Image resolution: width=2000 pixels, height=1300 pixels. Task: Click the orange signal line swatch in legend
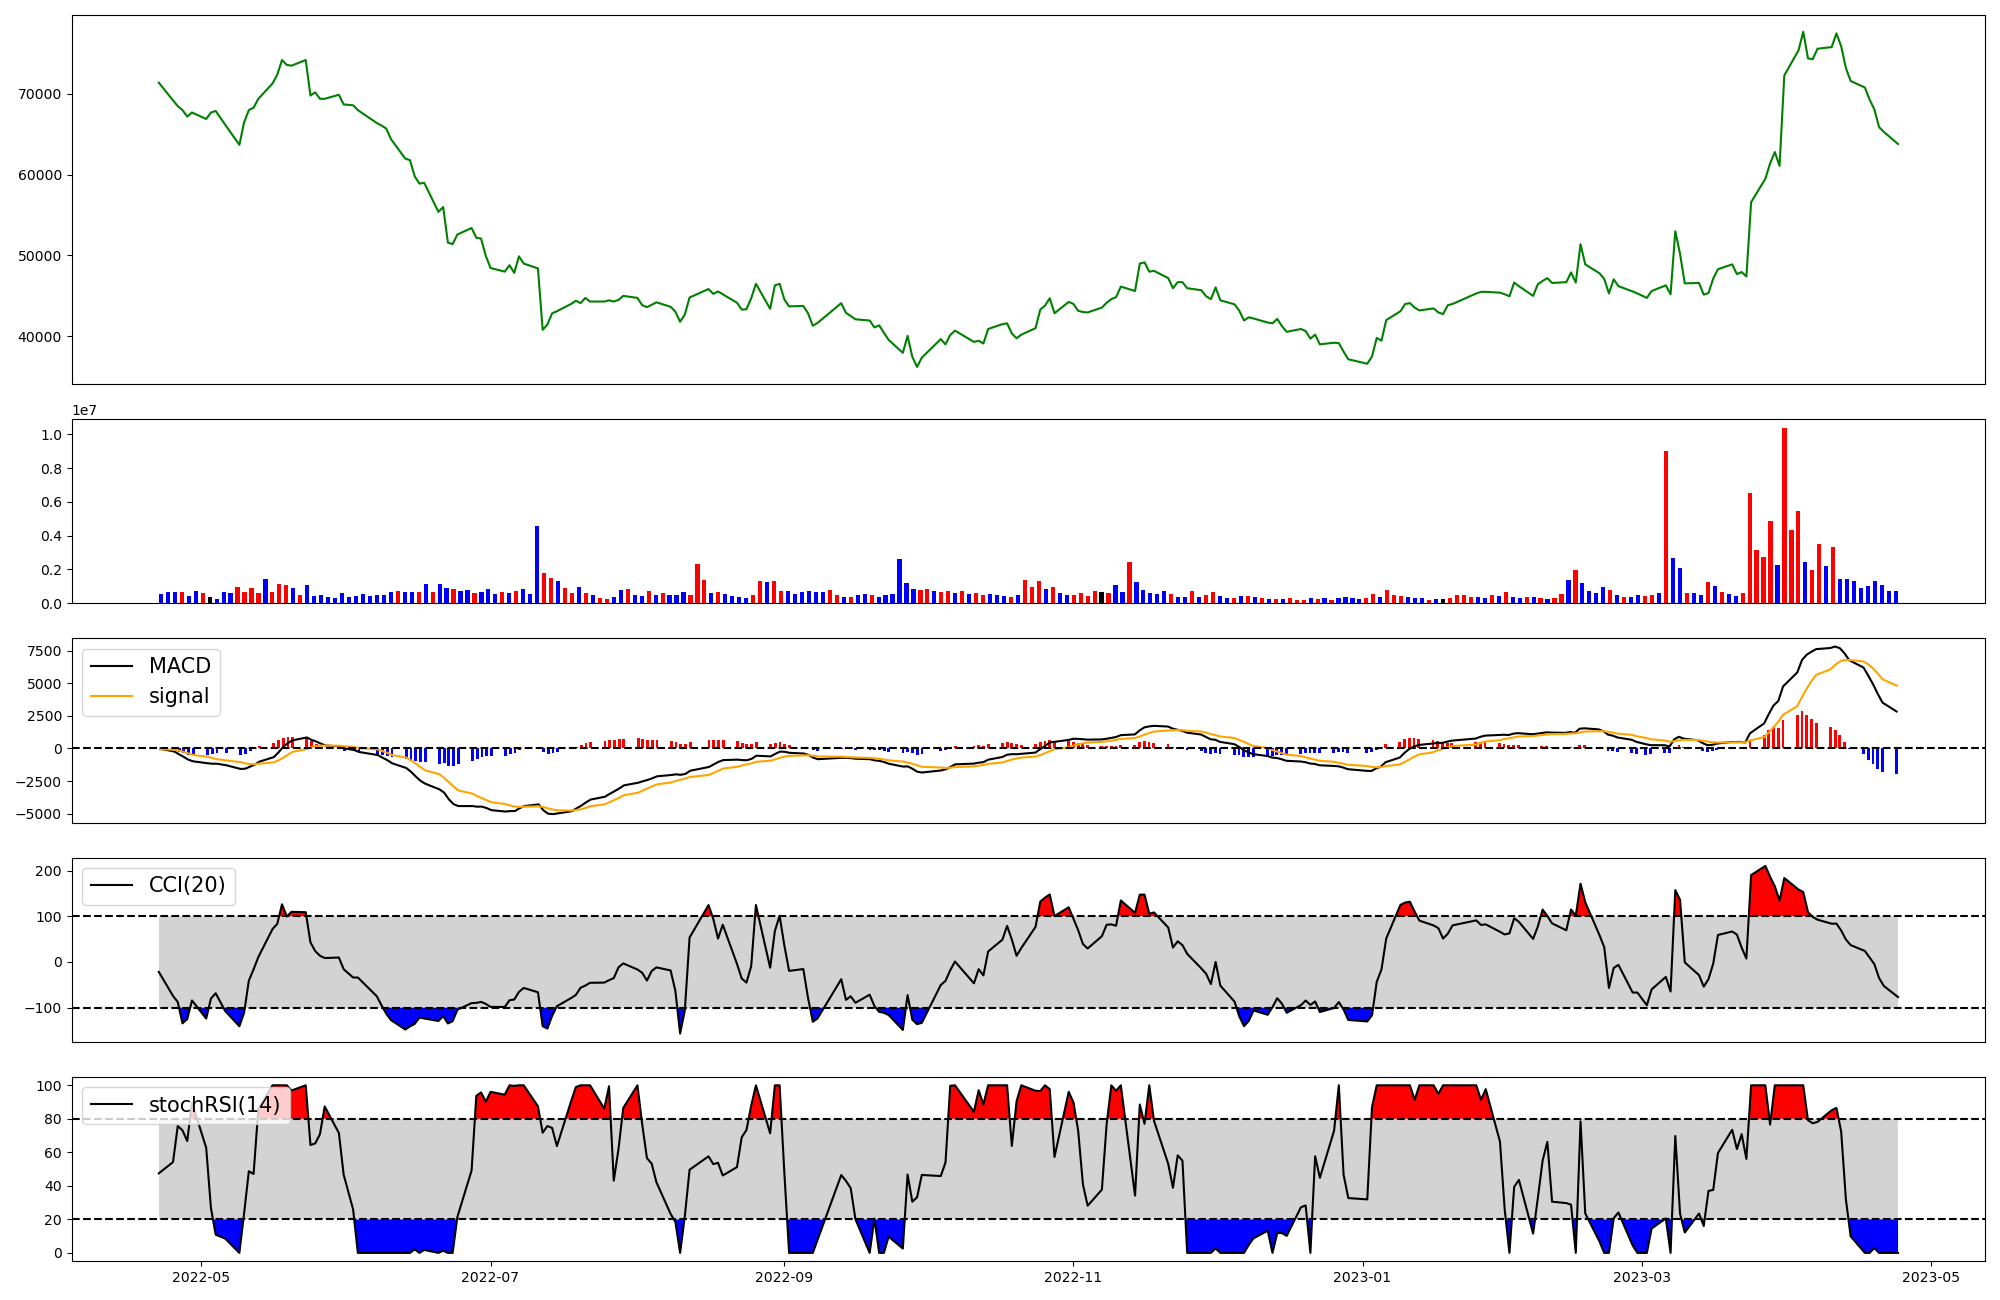(112, 696)
